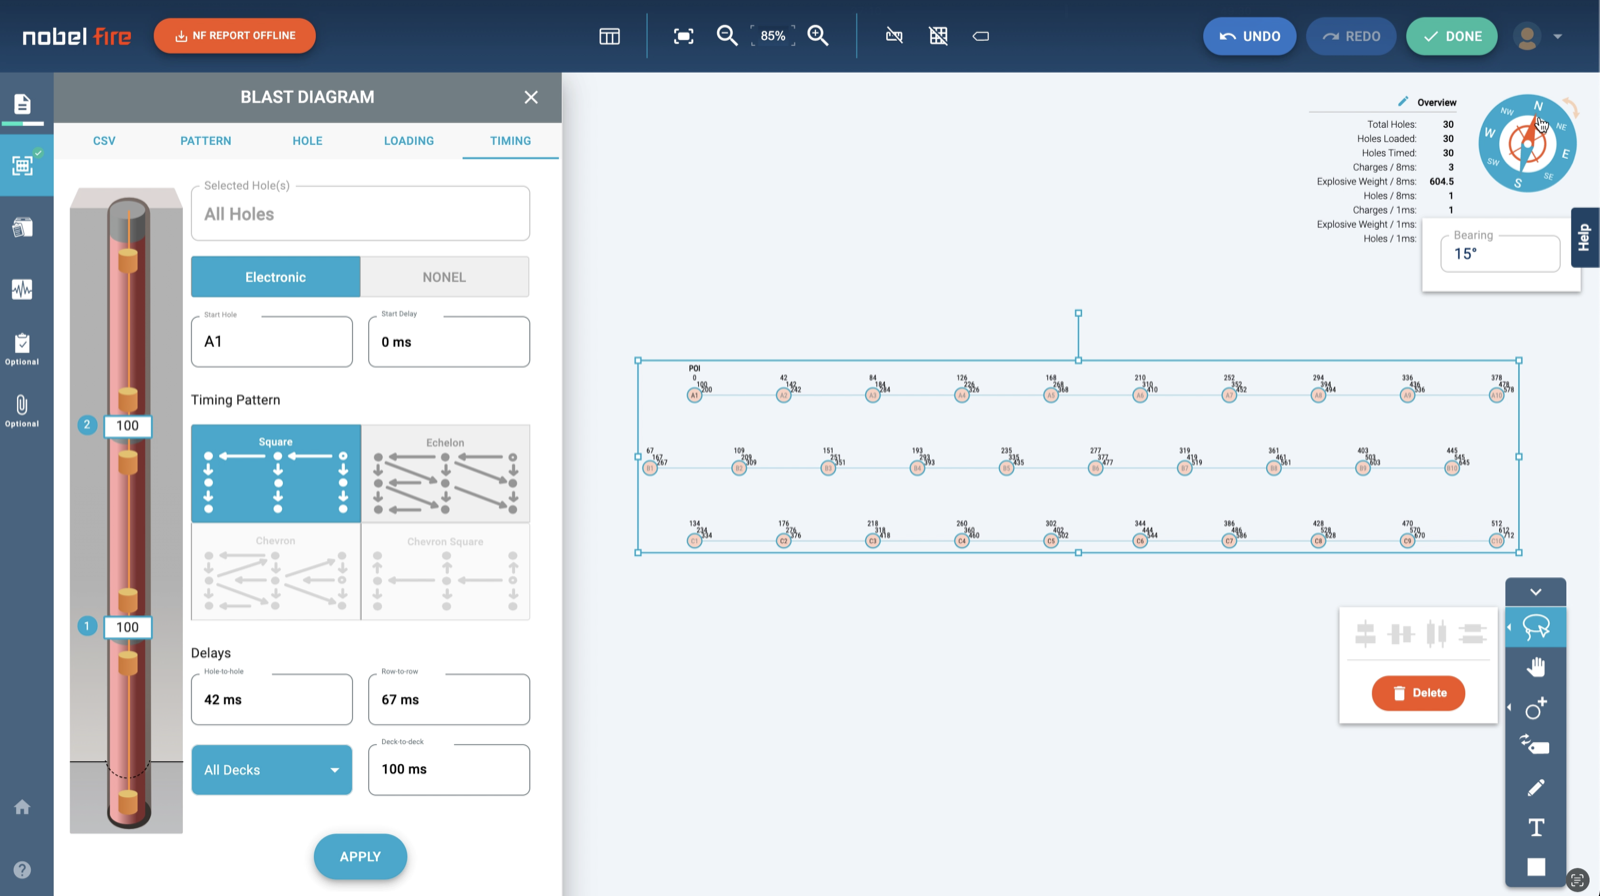This screenshot has width=1600, height=896.
Task: Select NONEL timing type
Action: [444, 277]
